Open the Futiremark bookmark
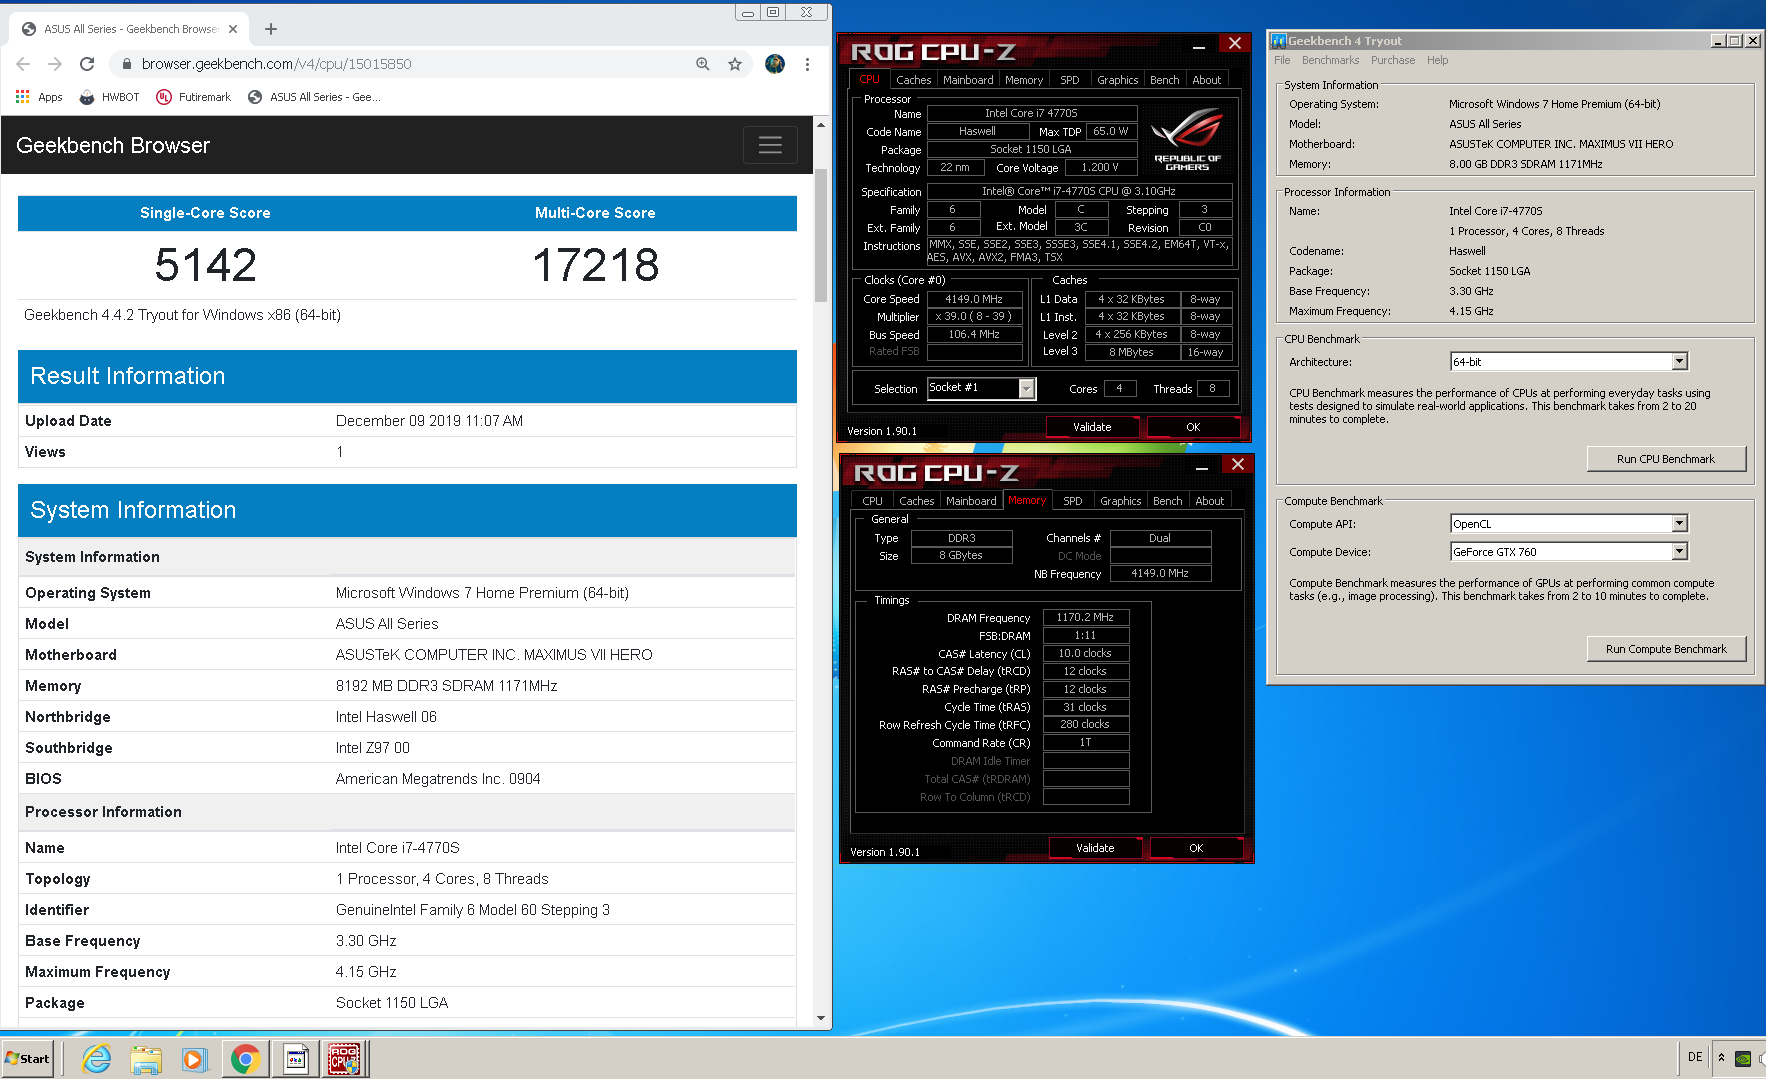The width and height of the screenshot is (1766, 1079). [193, 97]
